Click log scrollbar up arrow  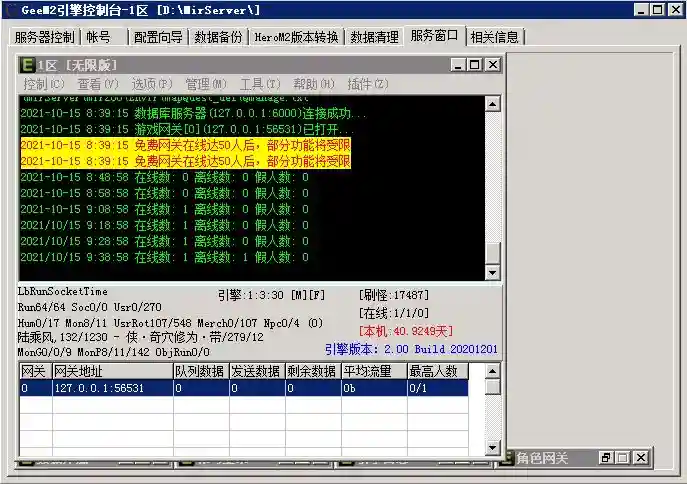492,104
